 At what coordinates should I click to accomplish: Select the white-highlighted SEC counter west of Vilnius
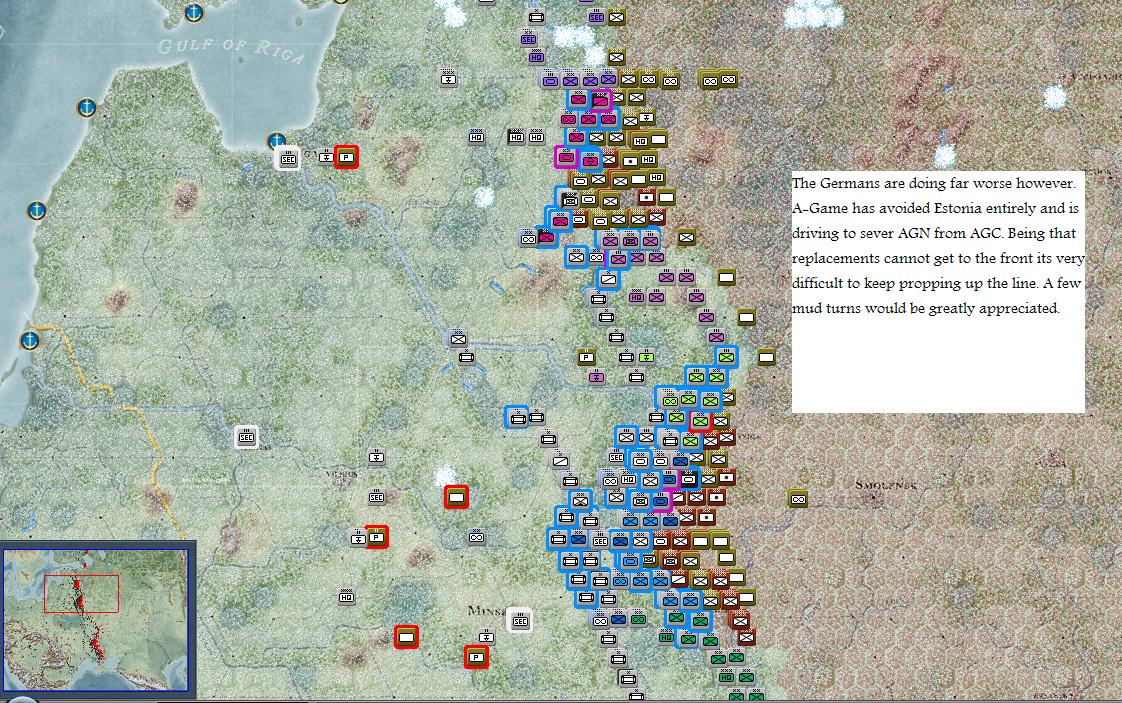point(246,437)
